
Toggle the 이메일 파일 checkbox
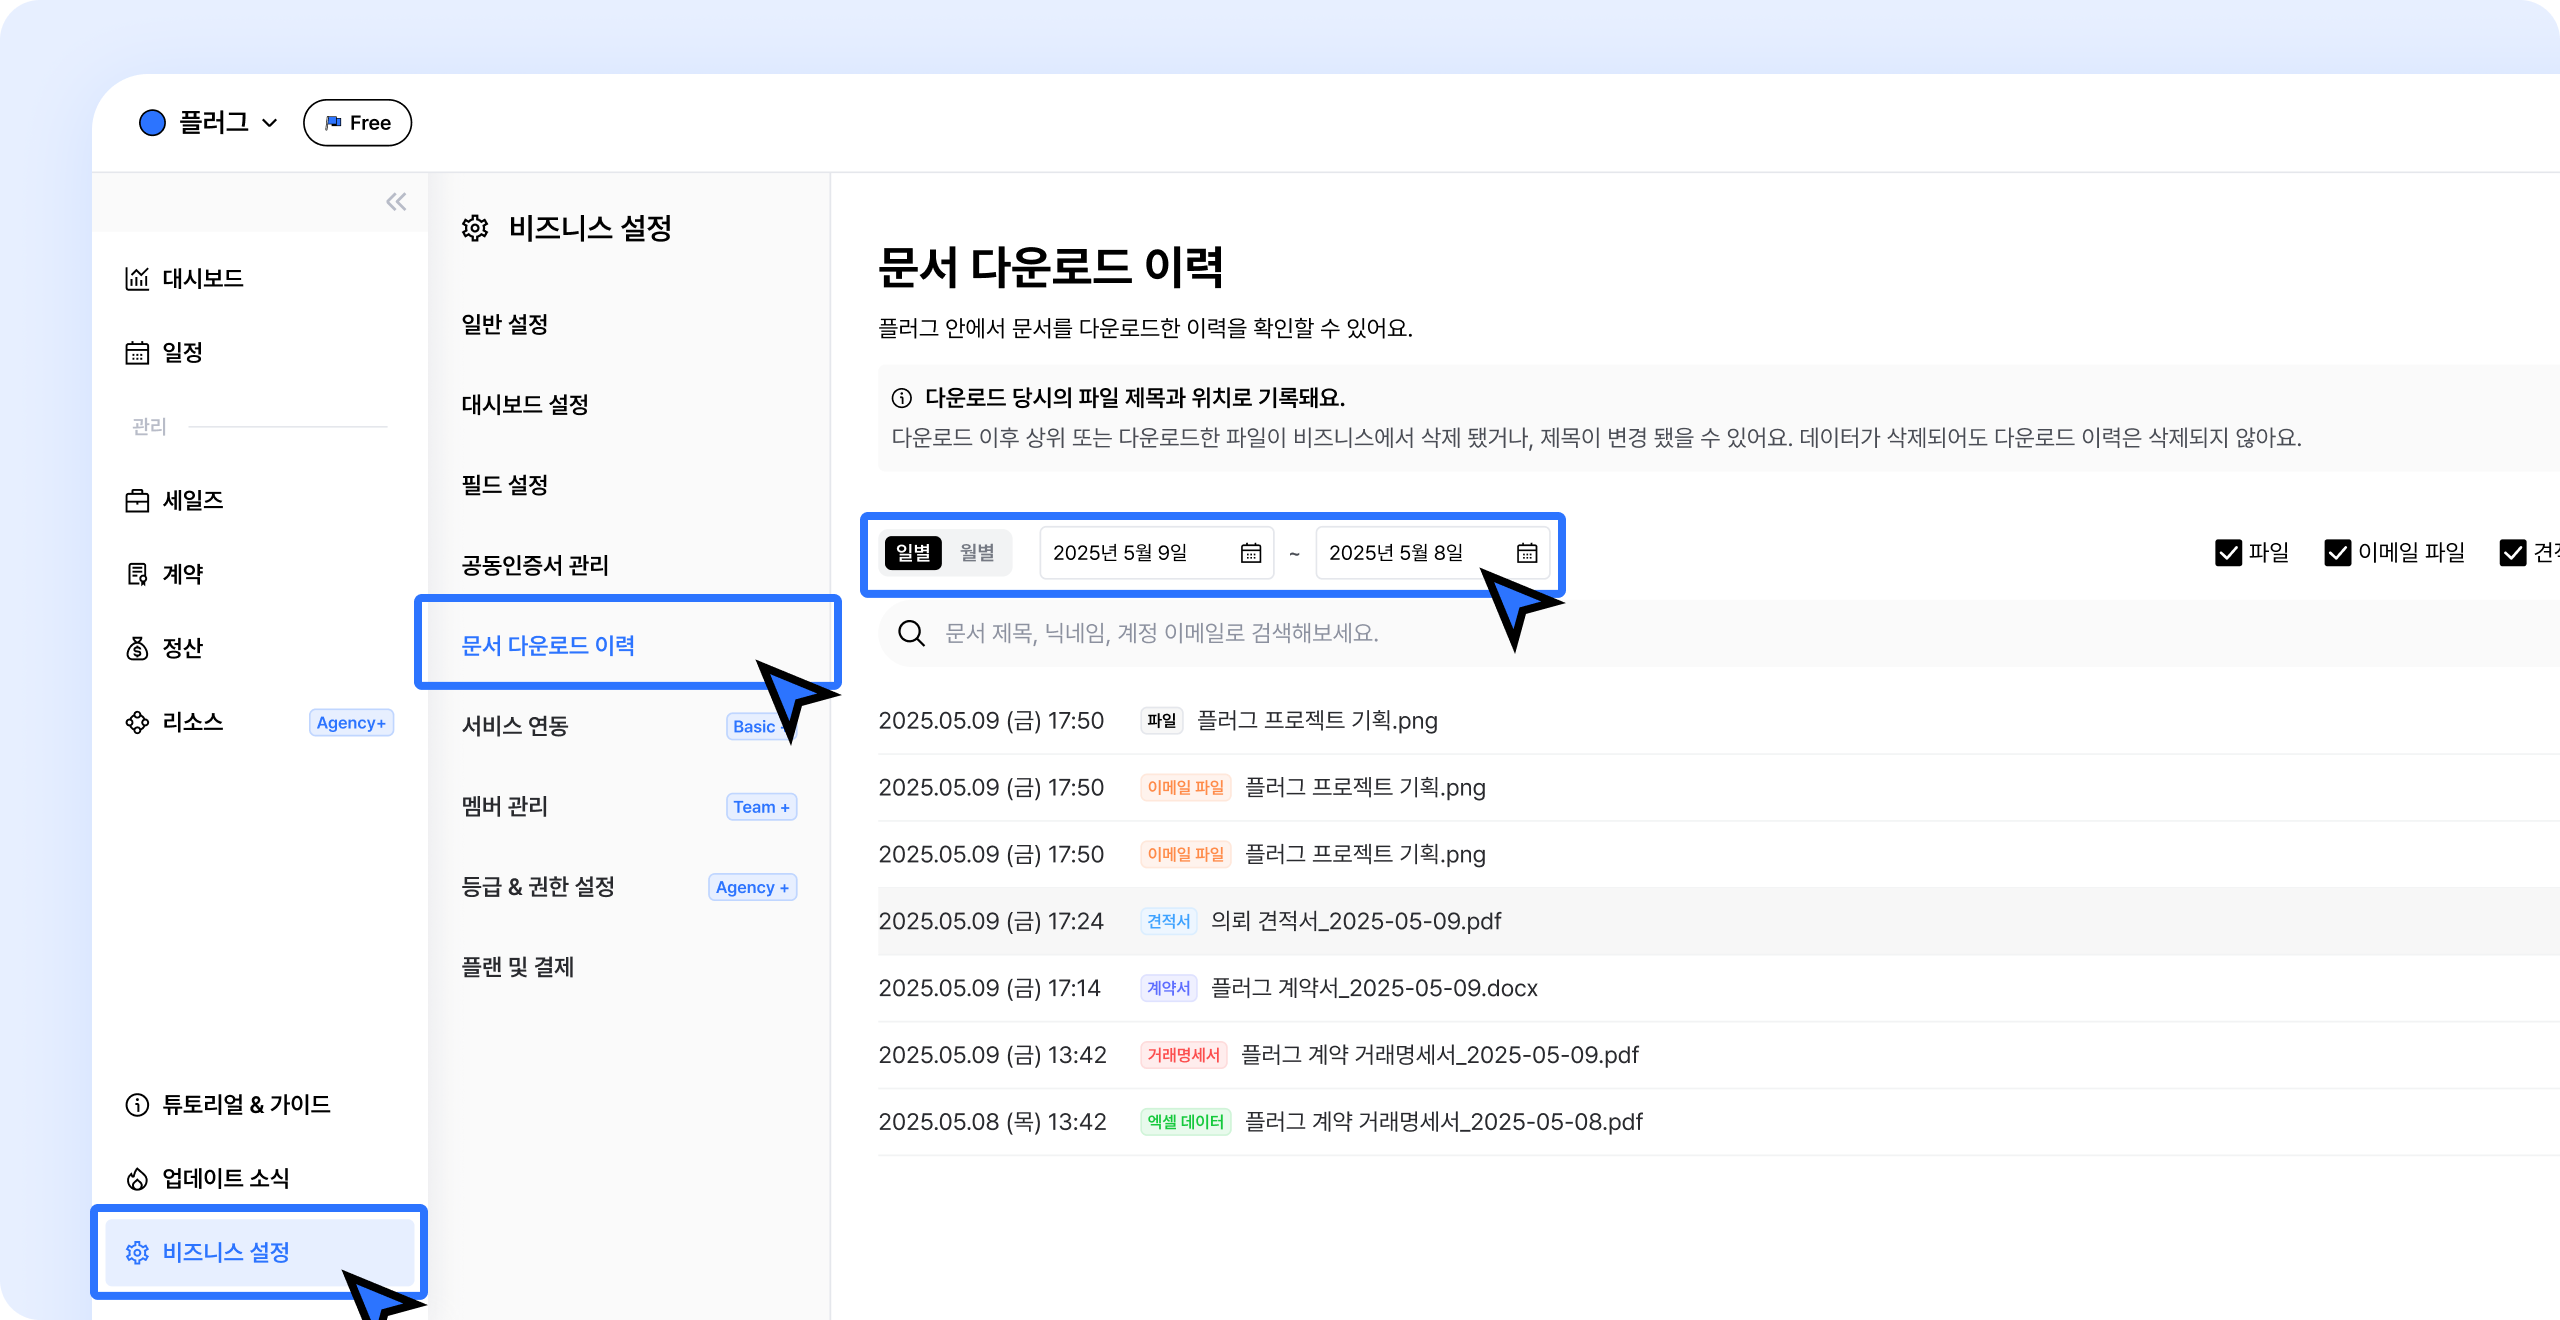[2337, 553]
